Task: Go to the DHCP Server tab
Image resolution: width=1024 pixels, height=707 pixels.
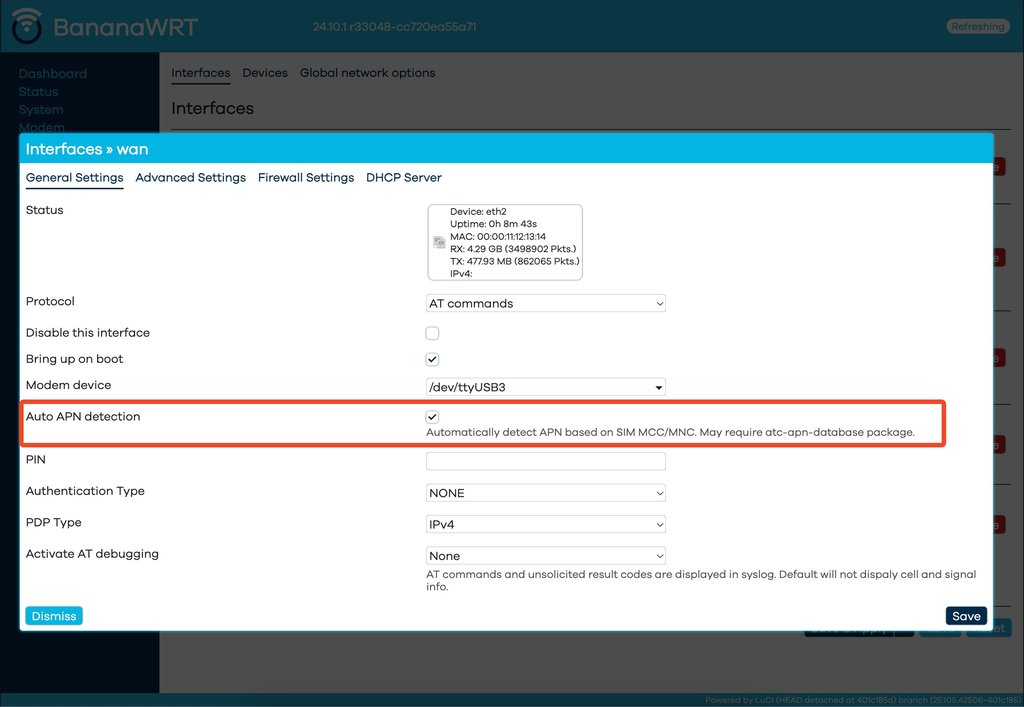Action: tap(403, 178)
